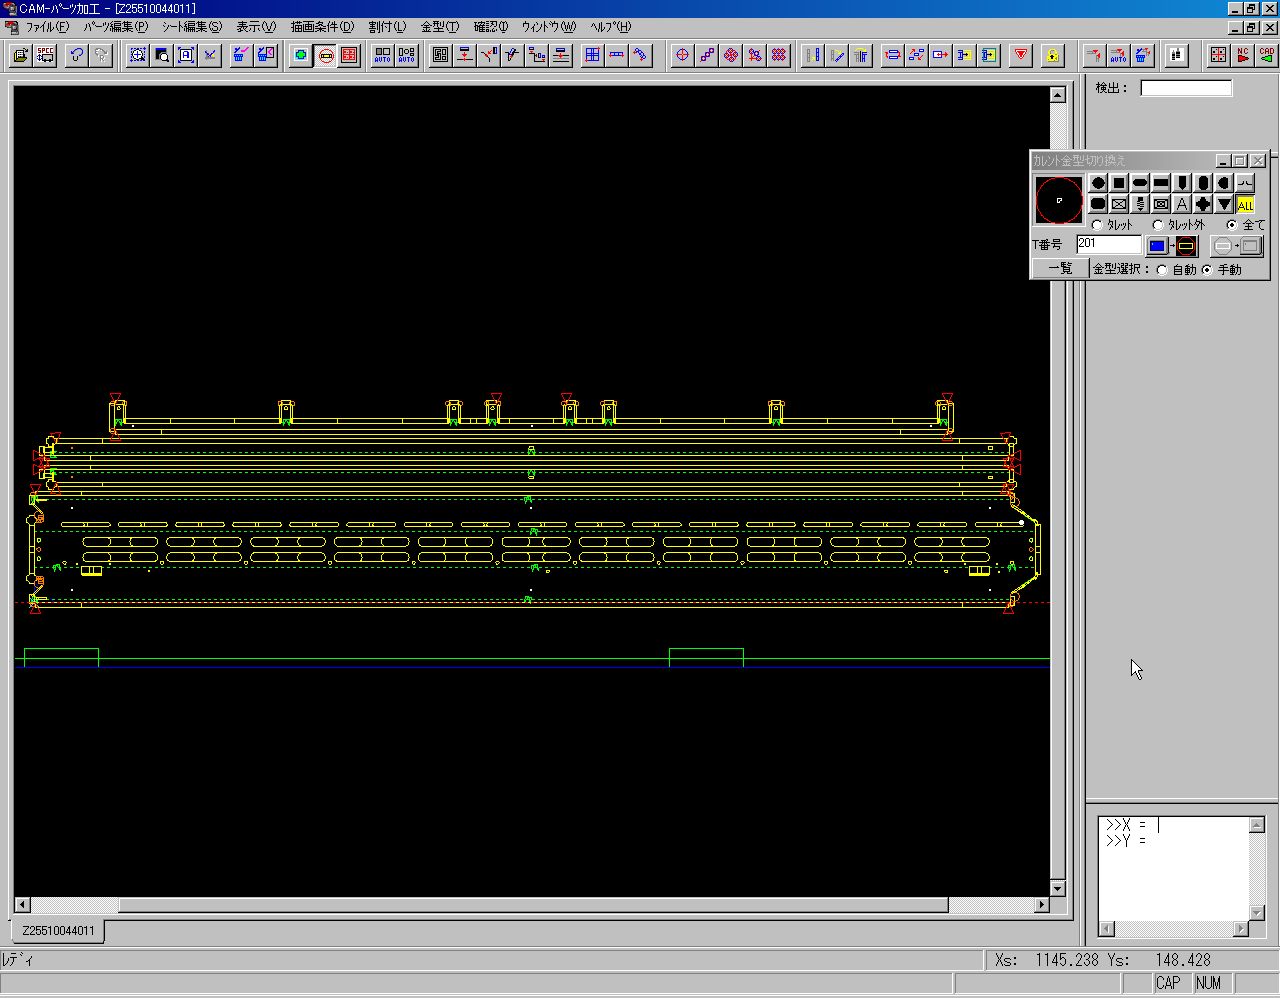Minimize the カレント金型切り換え palette

1222,160
